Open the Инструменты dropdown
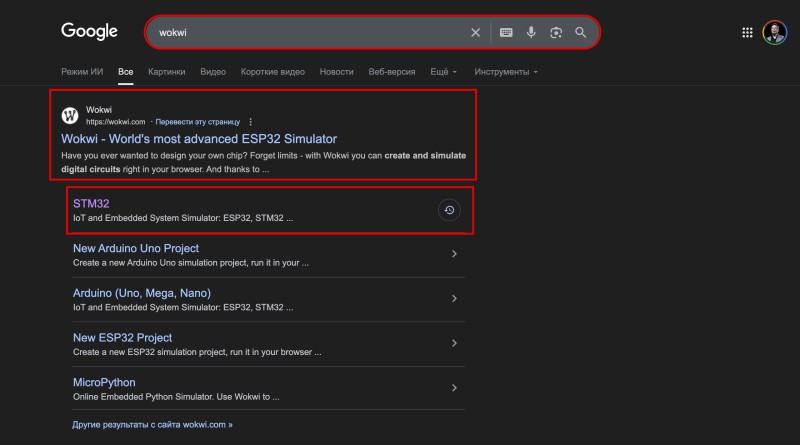This screenshot has height=445, width=800. (x=506, y=72)
